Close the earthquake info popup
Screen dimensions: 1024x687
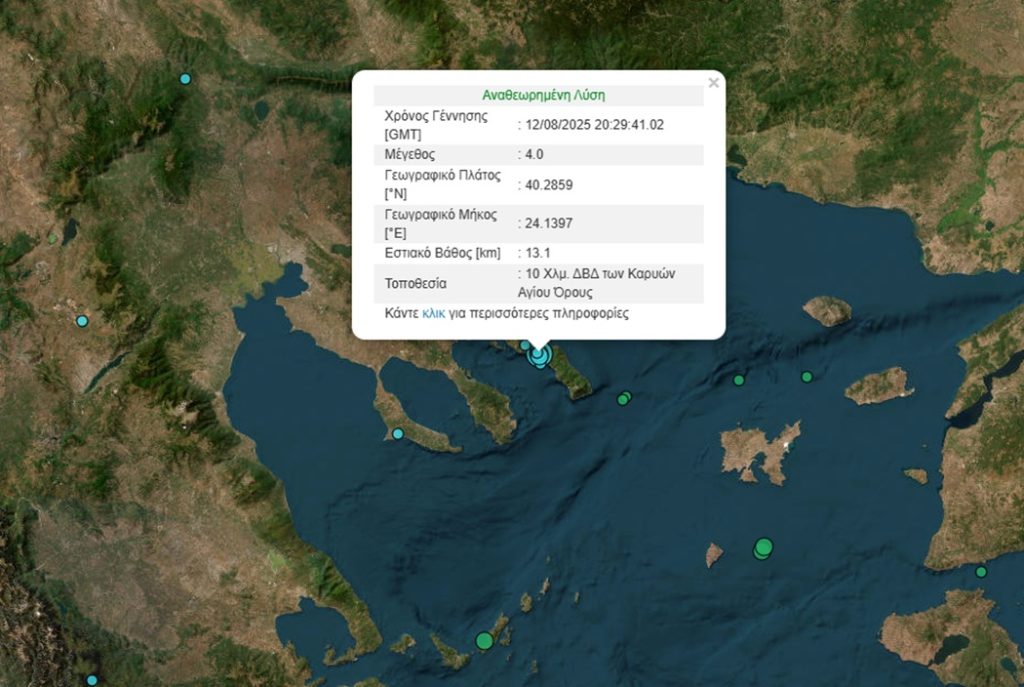point(713,83)
